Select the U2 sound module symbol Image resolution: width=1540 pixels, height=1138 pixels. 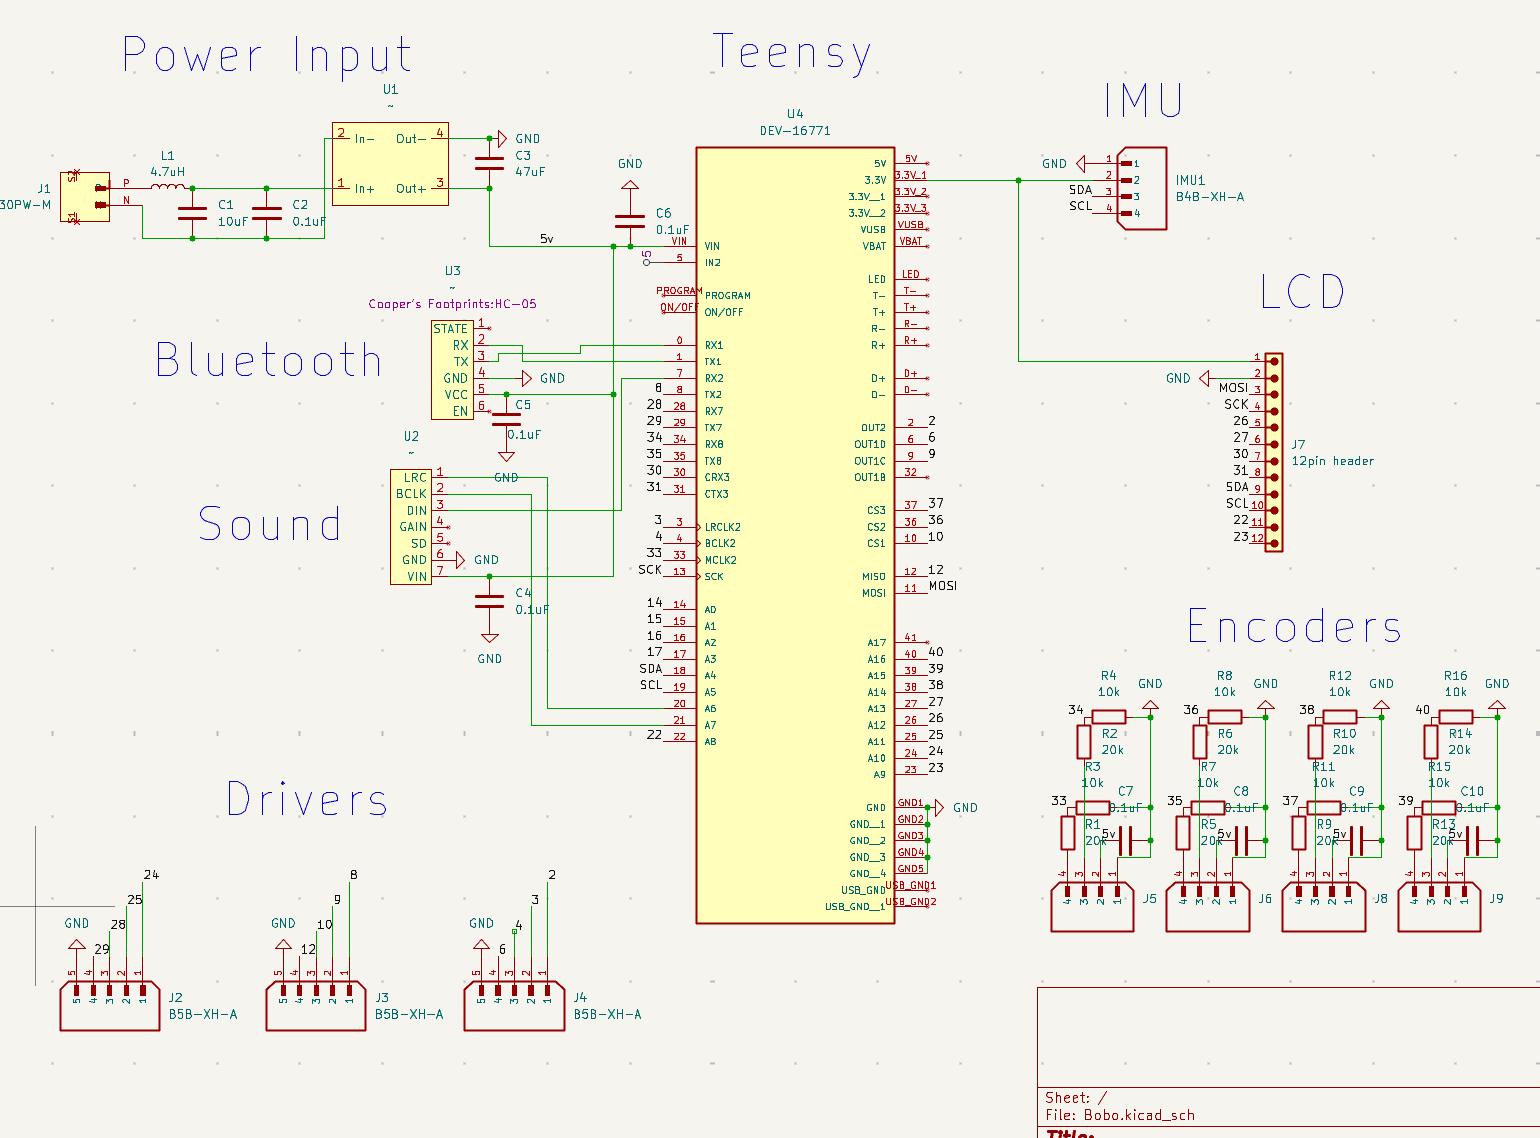(x=410, y=527)
